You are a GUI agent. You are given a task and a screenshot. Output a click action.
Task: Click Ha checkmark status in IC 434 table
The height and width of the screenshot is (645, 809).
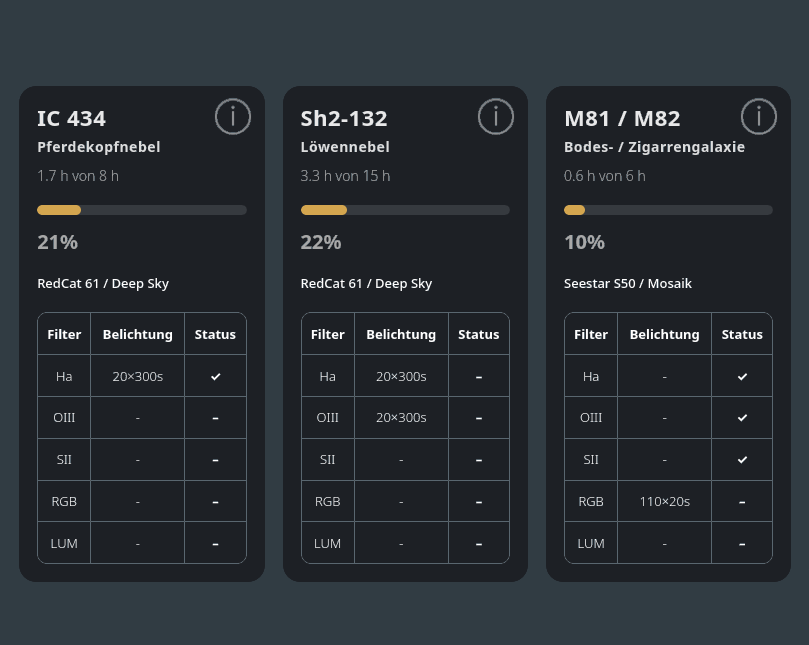tap(216, 377)
